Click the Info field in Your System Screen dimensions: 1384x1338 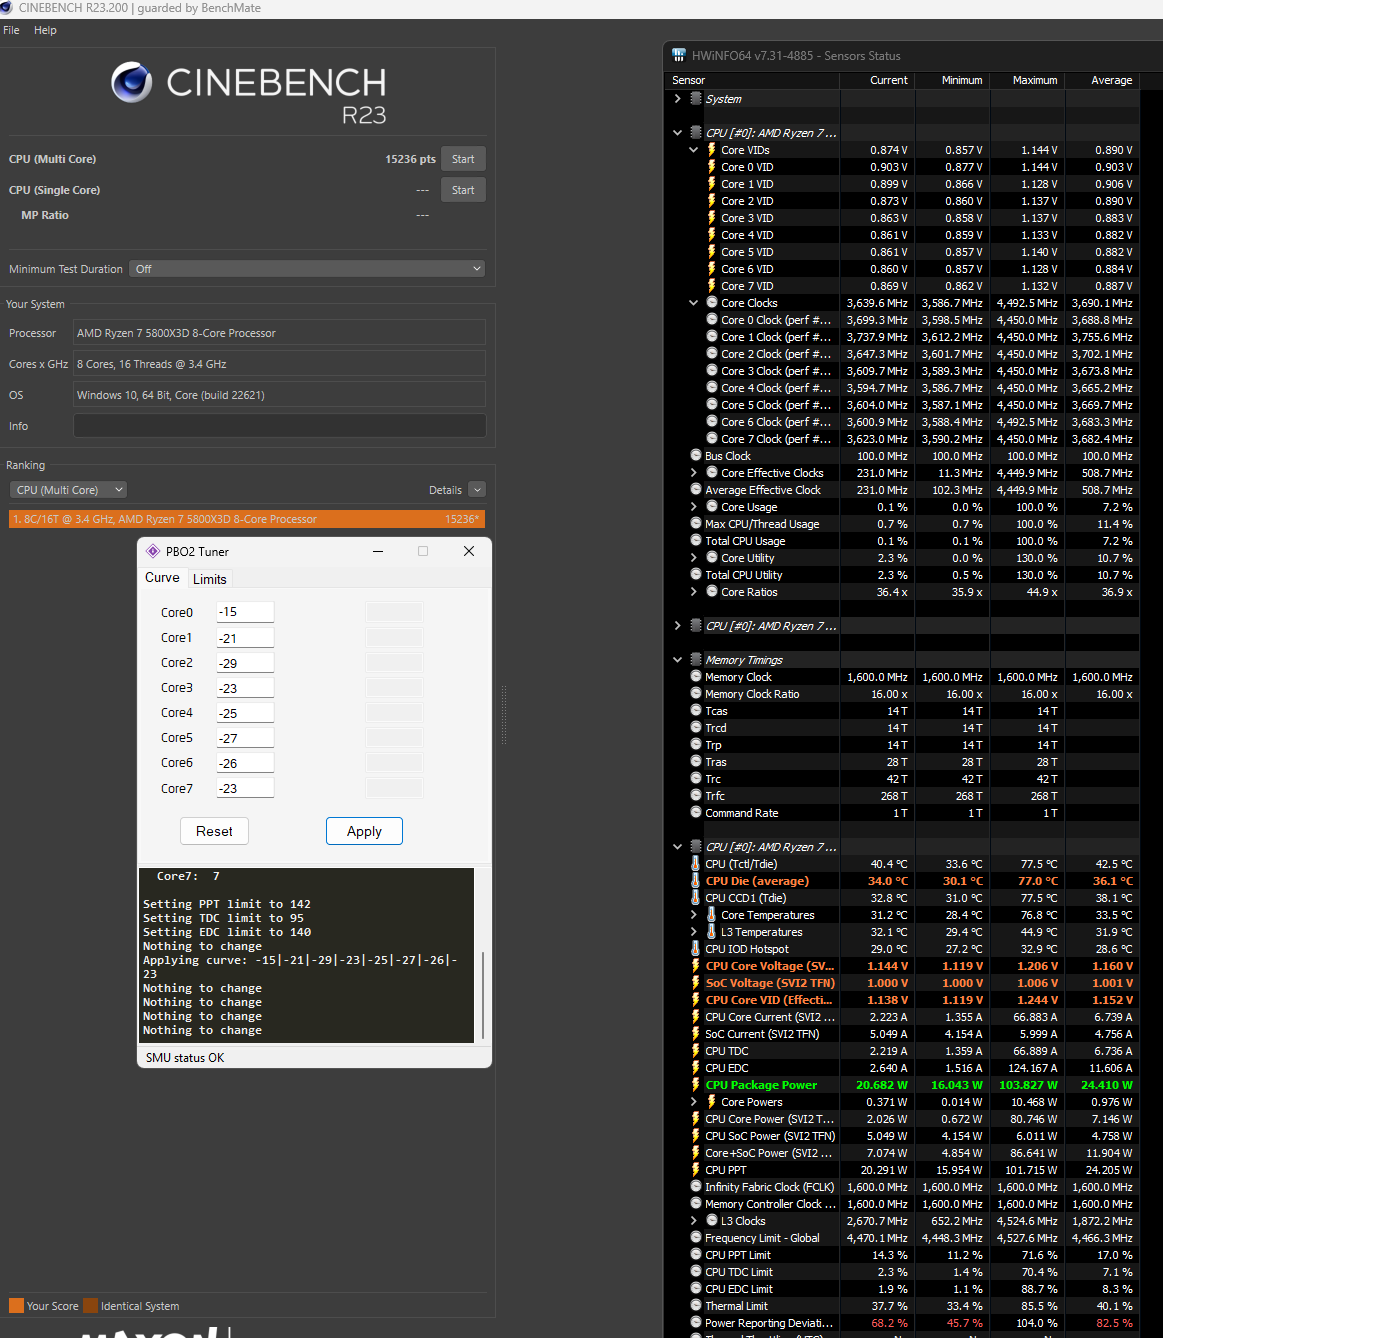pos(280,426)
